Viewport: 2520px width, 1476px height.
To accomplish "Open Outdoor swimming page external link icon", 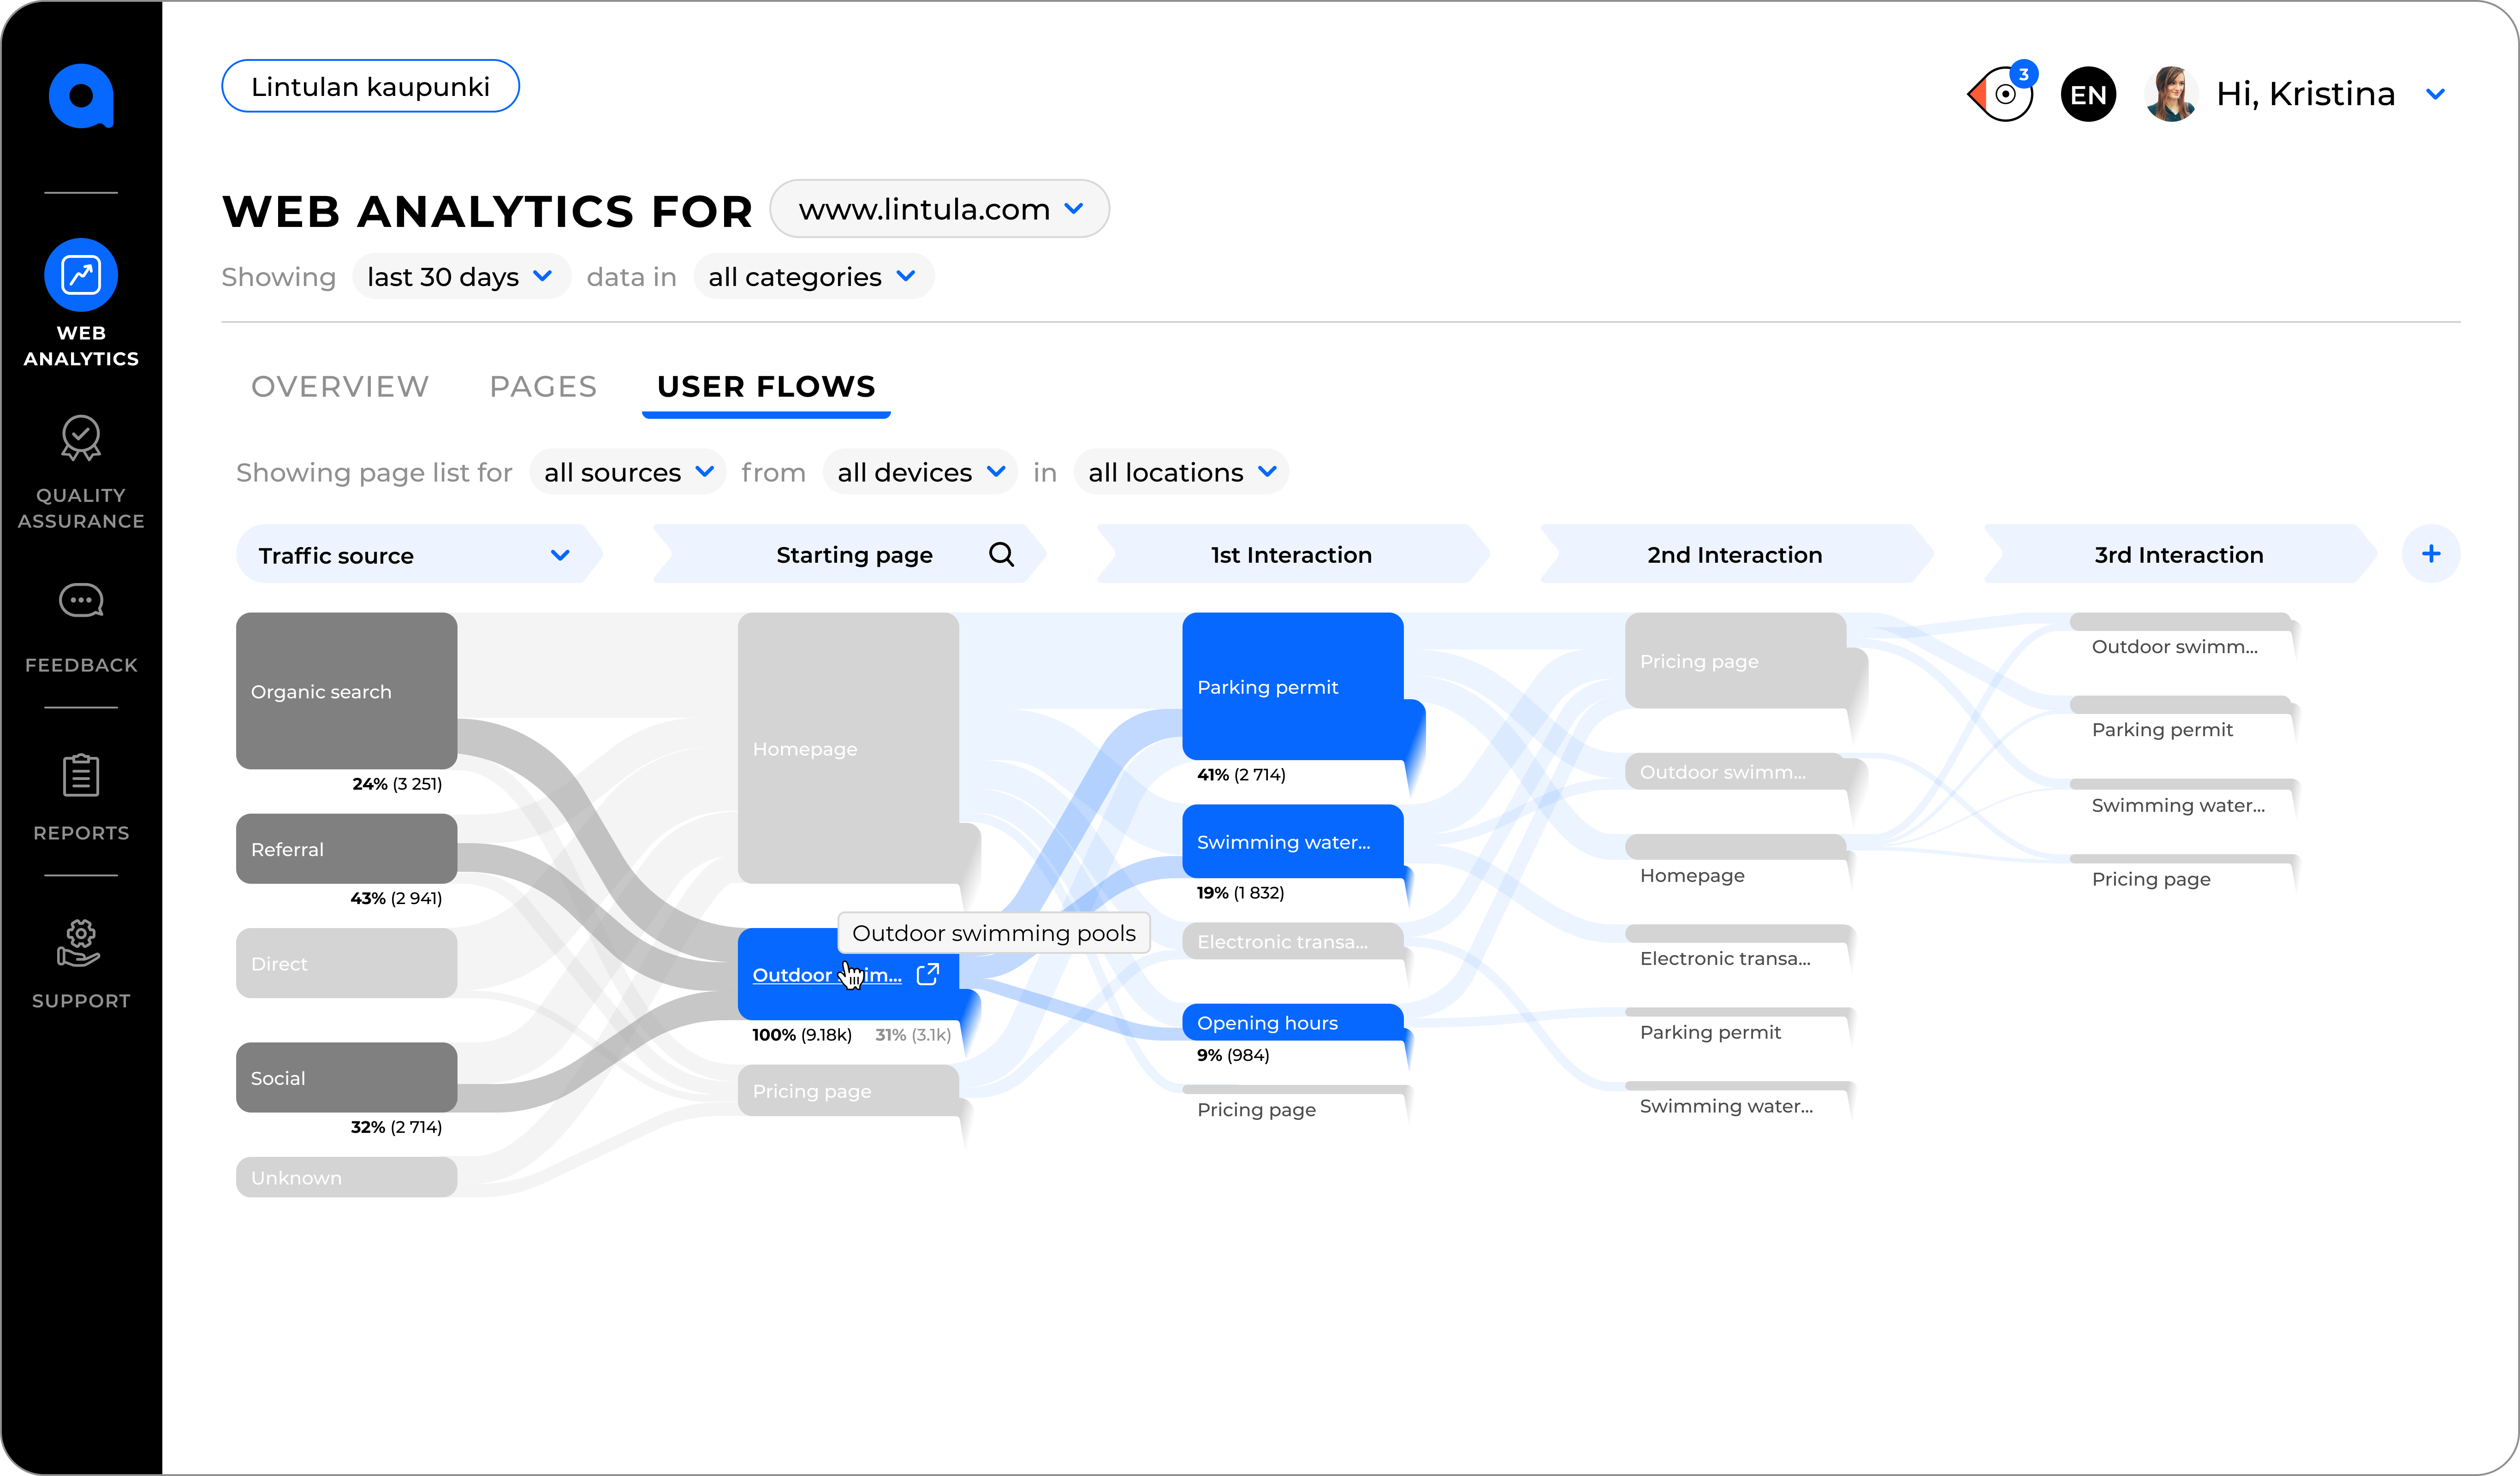I will pos(928,974).
